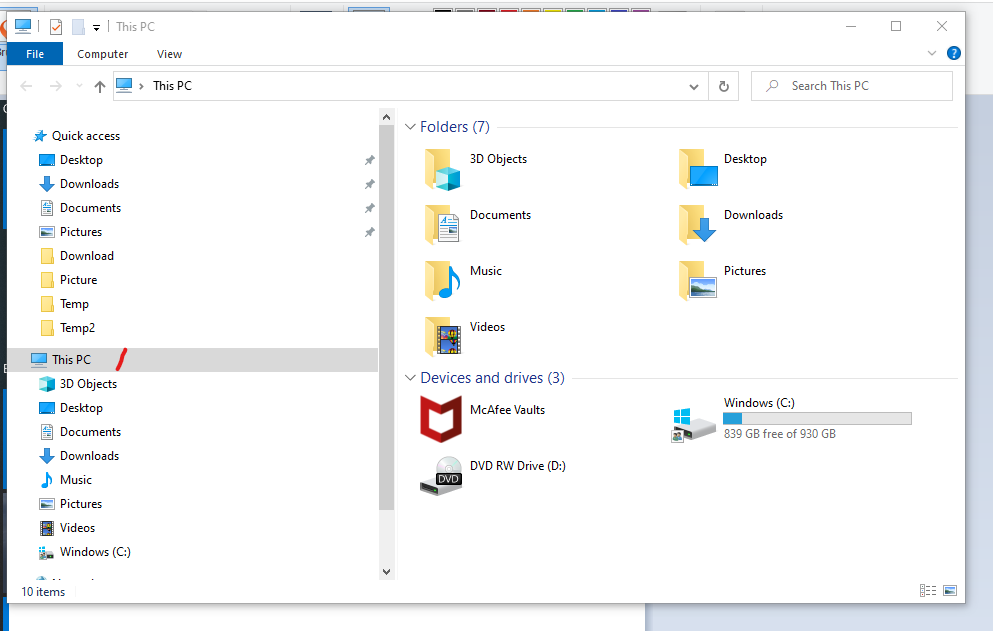Open the 3D Objects folder icon
Viewport: 993px width, 631px height.
[x=442, y=168]
